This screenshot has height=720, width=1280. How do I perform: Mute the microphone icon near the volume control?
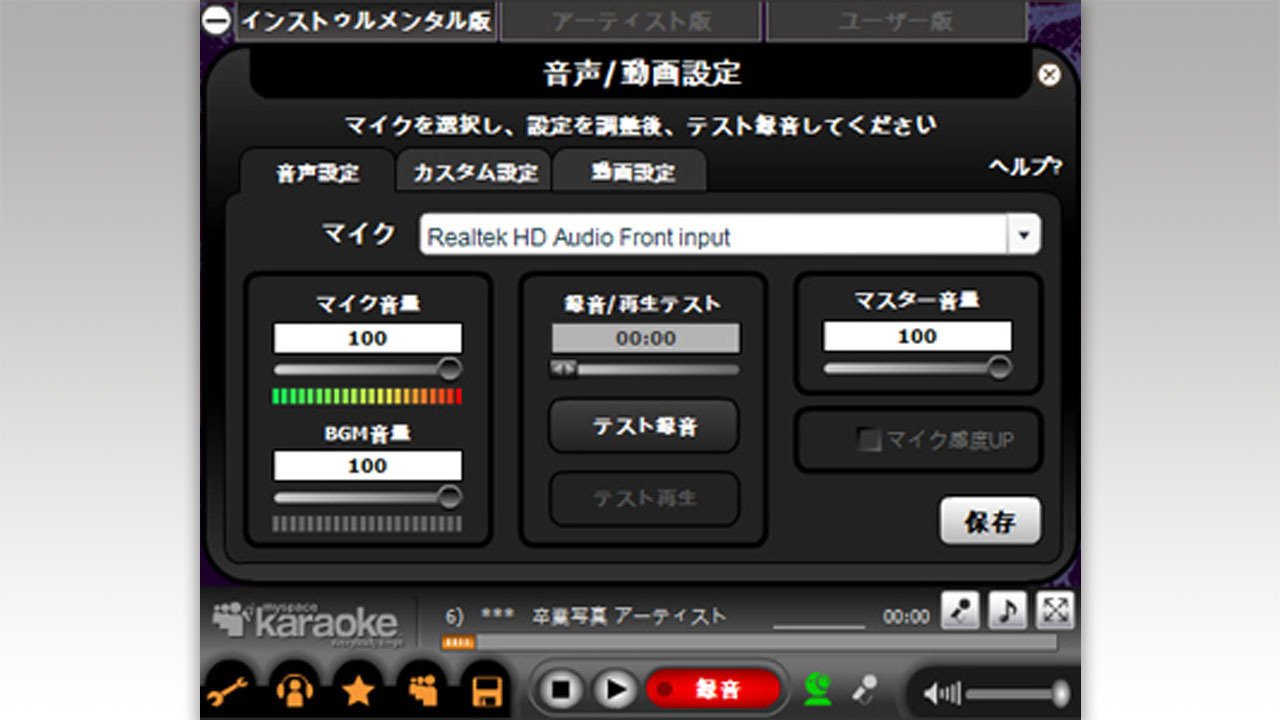pos(865,689)
